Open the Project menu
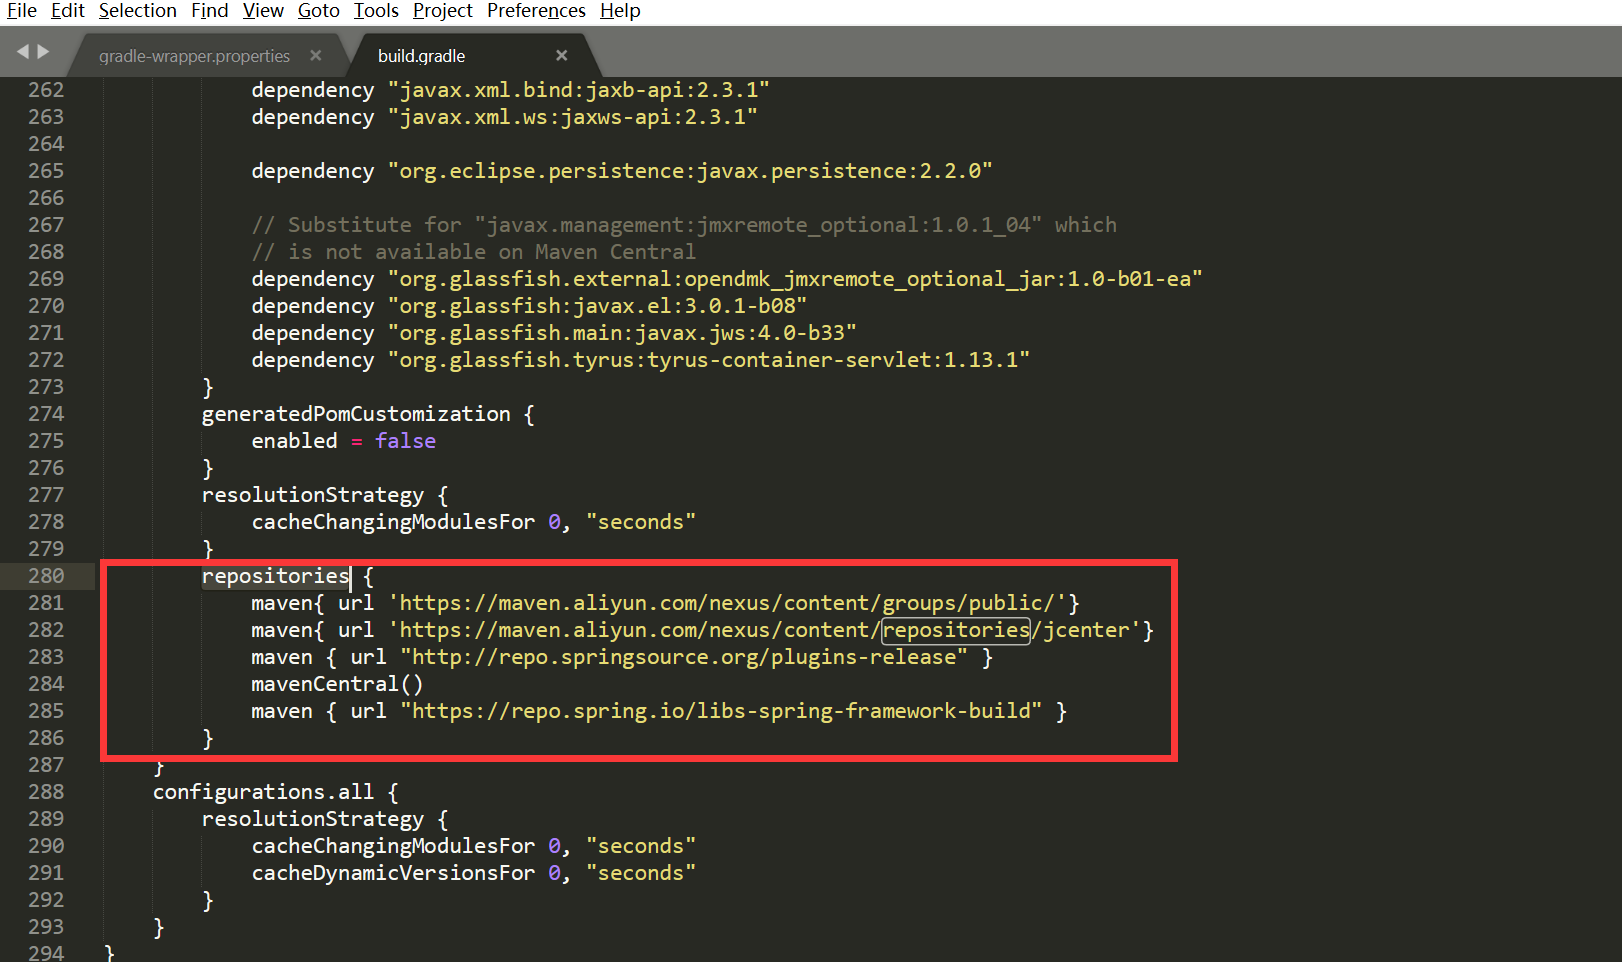 (442, 11)
